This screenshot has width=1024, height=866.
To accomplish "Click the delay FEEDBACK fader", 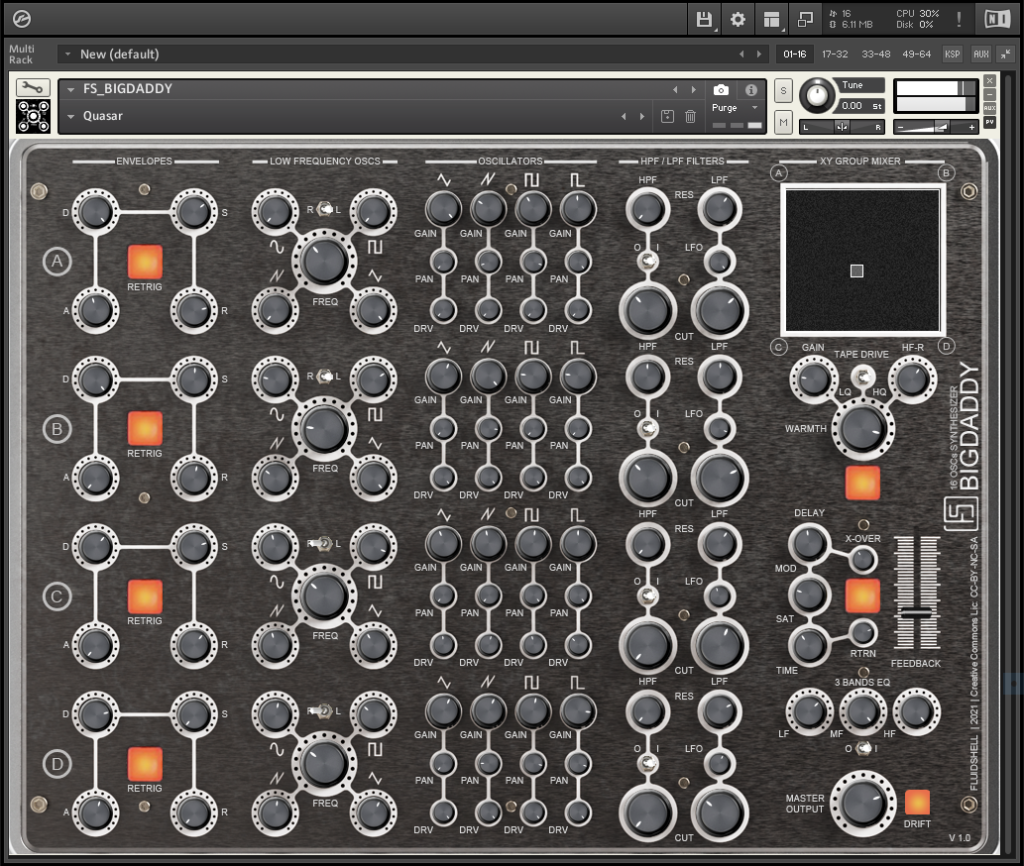I will tap(917, 613).
